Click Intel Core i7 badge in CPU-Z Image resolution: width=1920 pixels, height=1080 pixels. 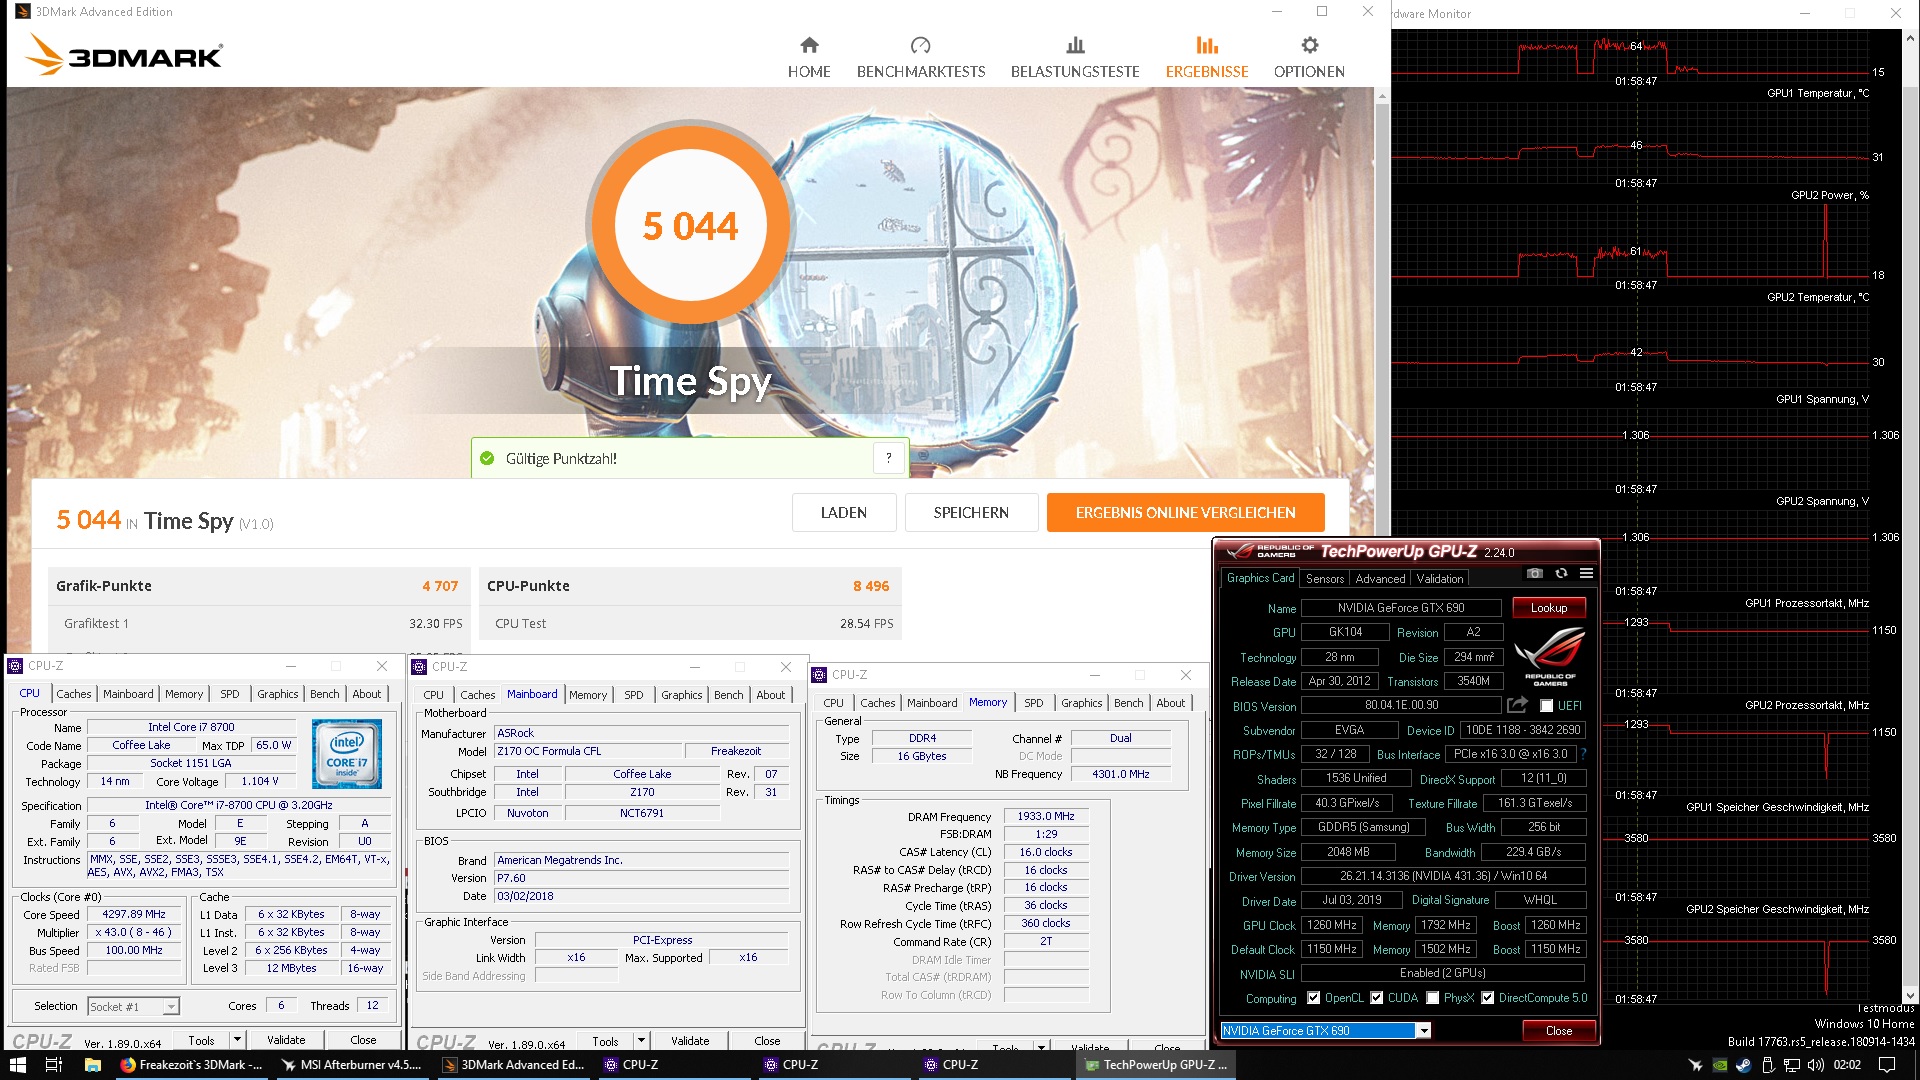(346, 753)
